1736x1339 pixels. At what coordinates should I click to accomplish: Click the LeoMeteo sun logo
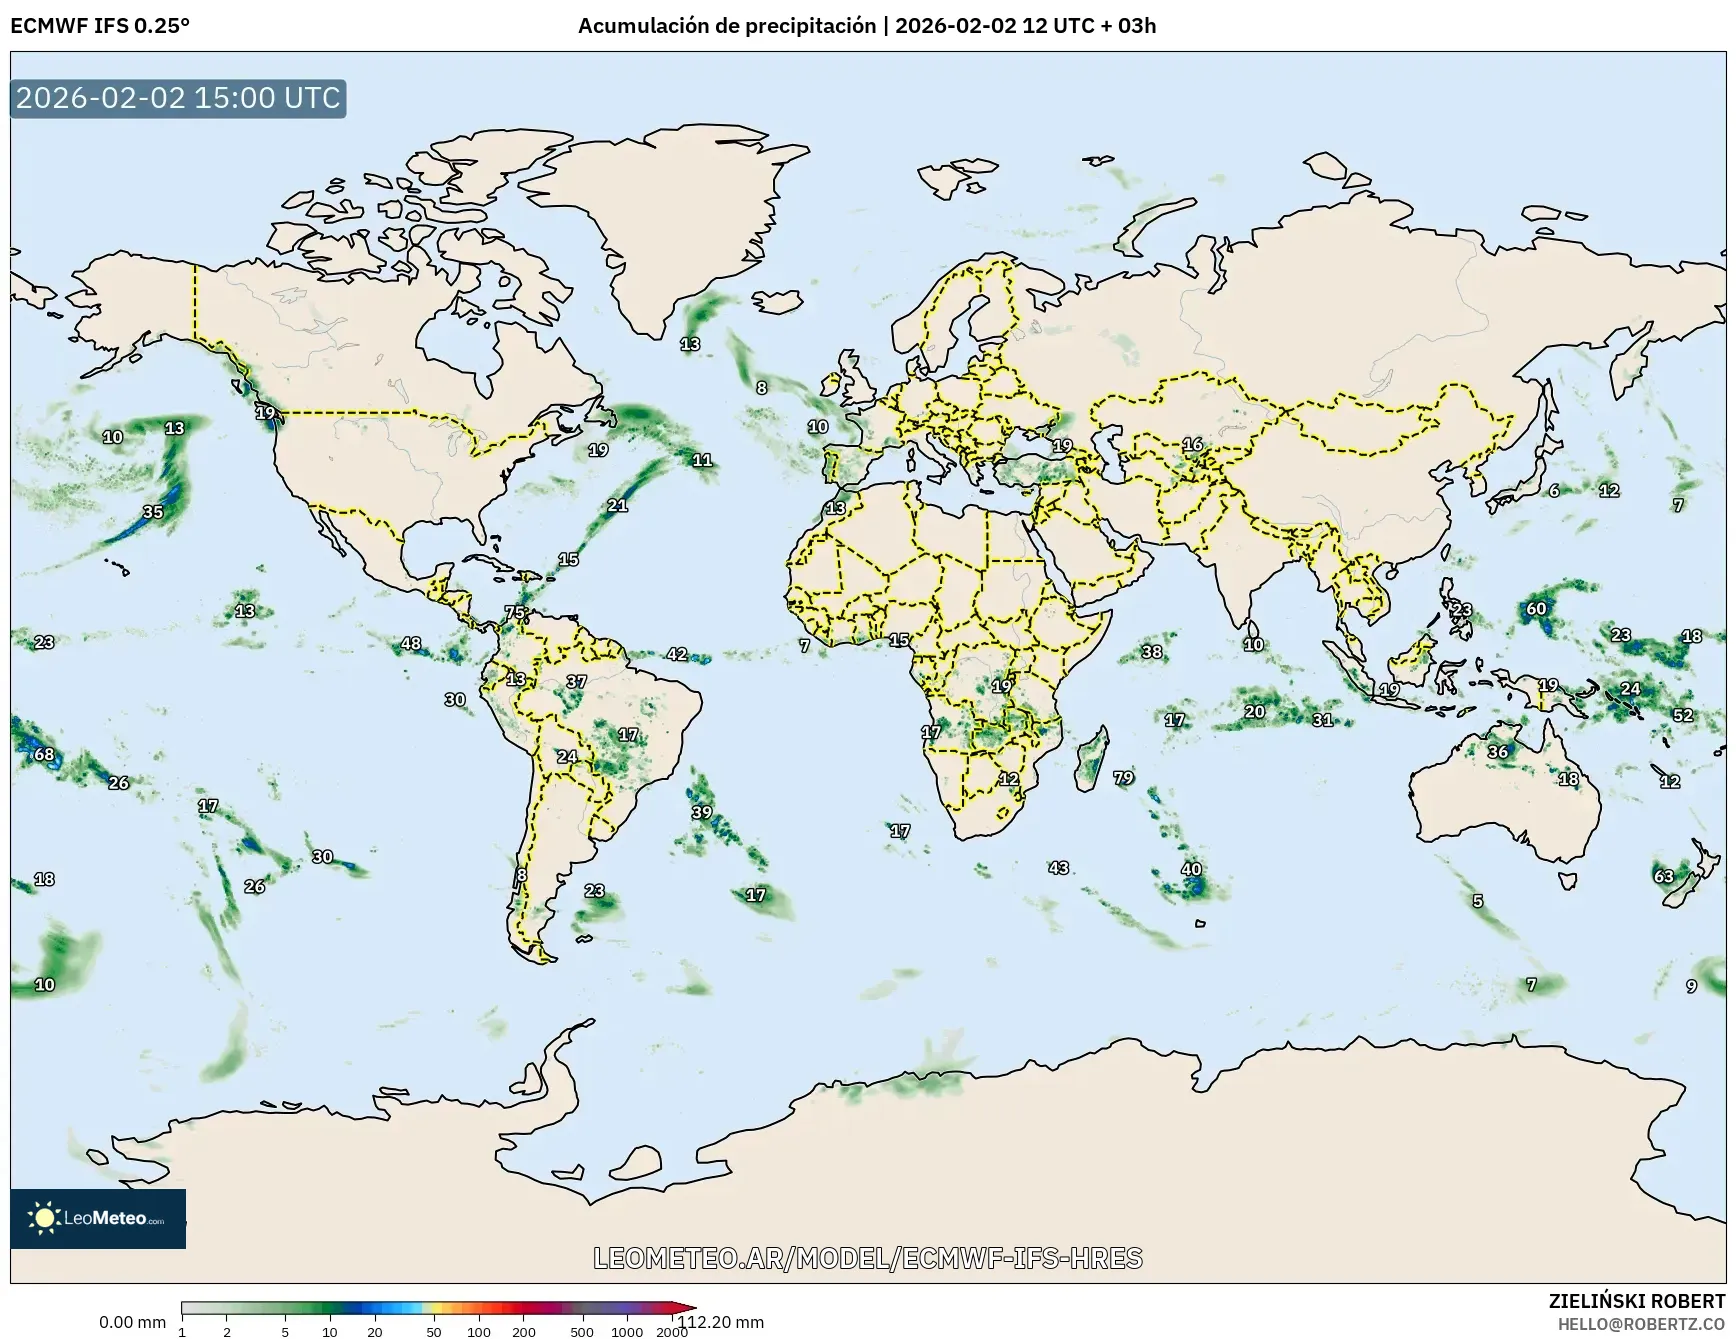pos(44,1216)
